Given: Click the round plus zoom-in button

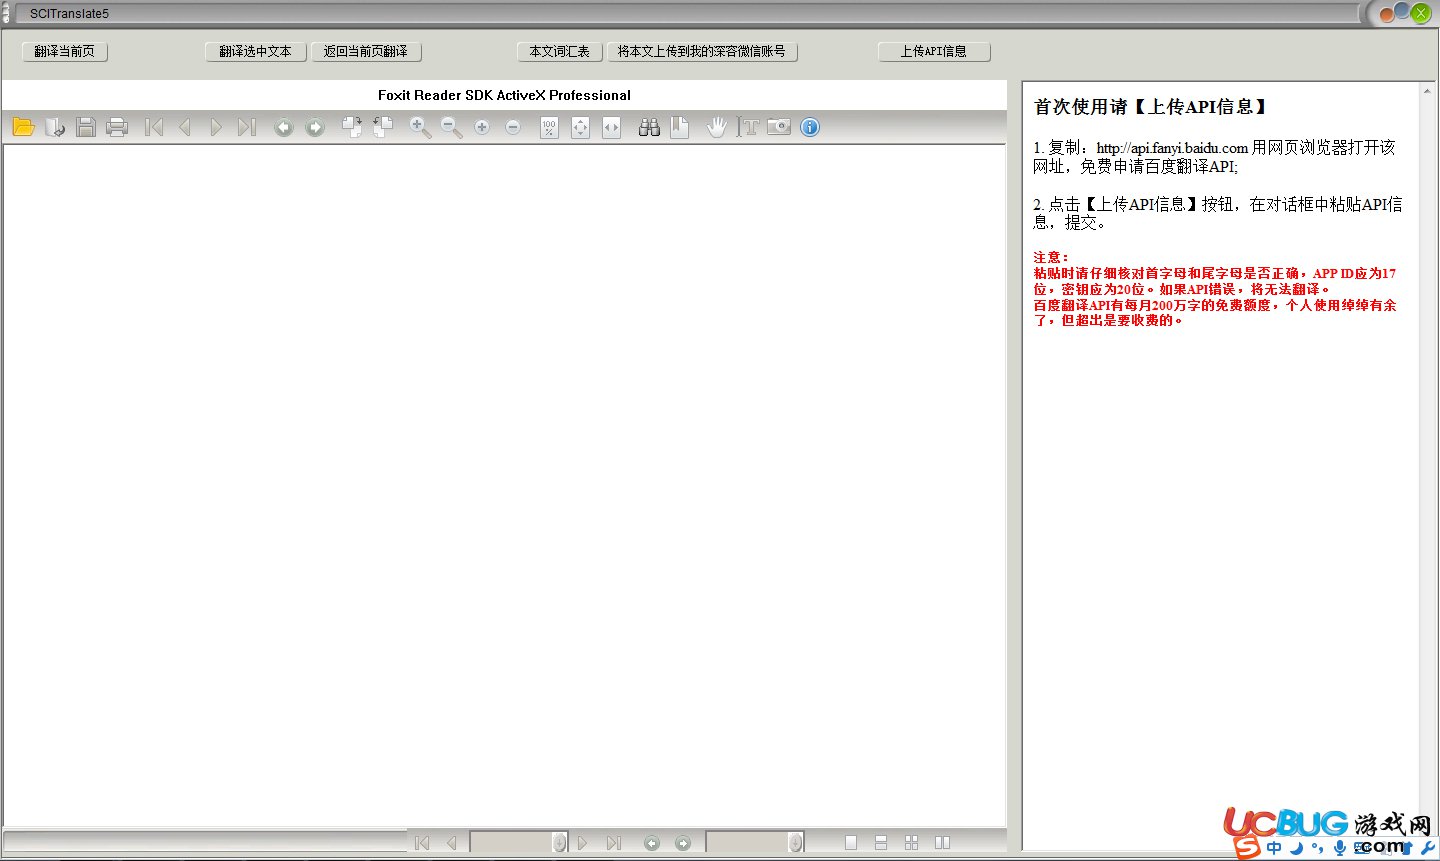Looking at the screenshot, I should [482, 127].
